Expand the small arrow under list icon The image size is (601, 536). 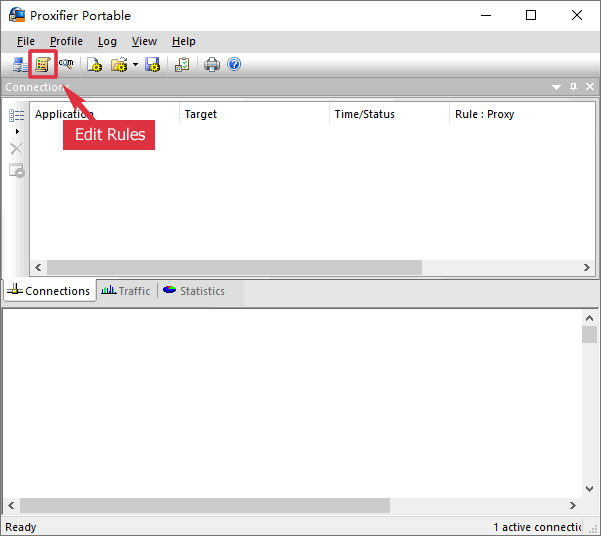[17, 132]
